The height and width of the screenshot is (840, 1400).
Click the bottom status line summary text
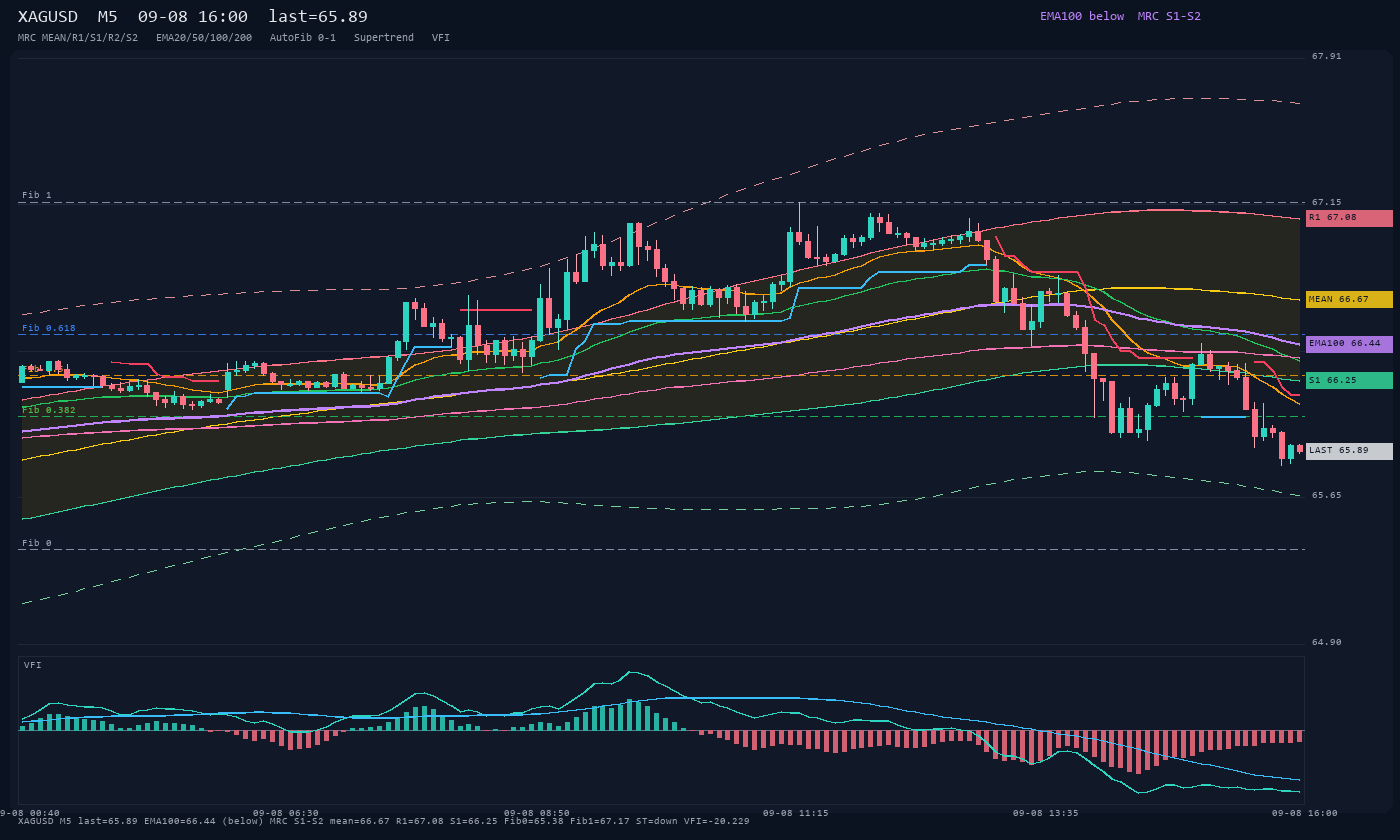pyautogui.click(x=384, y=821)
